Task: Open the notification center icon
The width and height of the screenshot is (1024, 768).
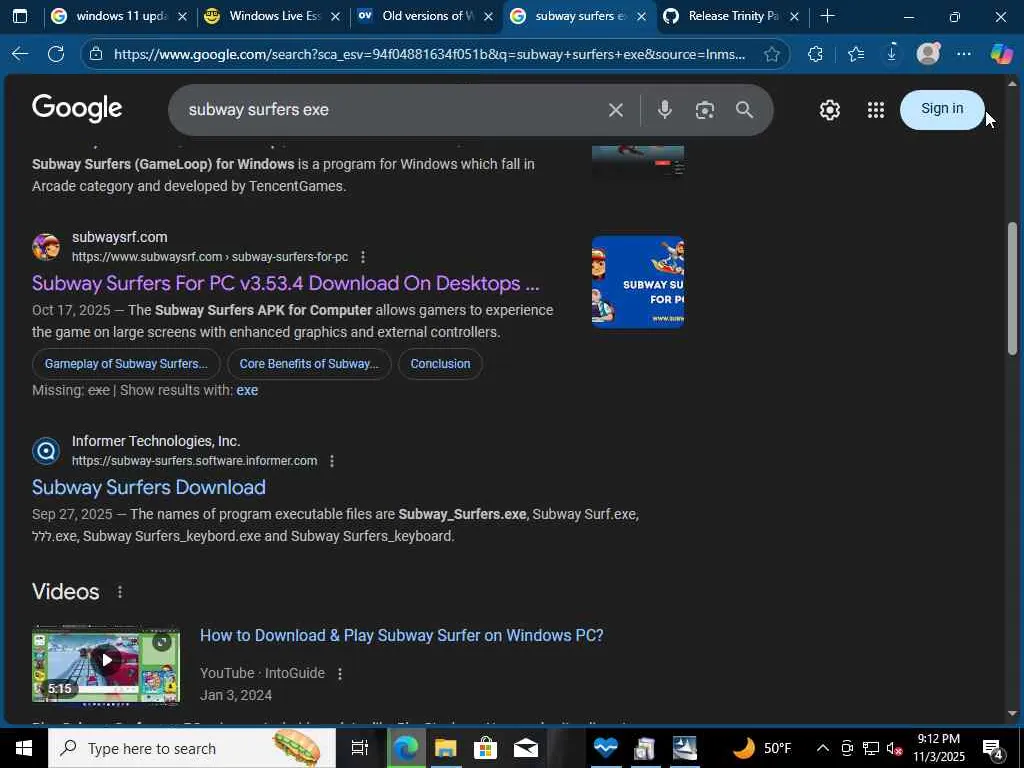Action: tap(993, 748)
